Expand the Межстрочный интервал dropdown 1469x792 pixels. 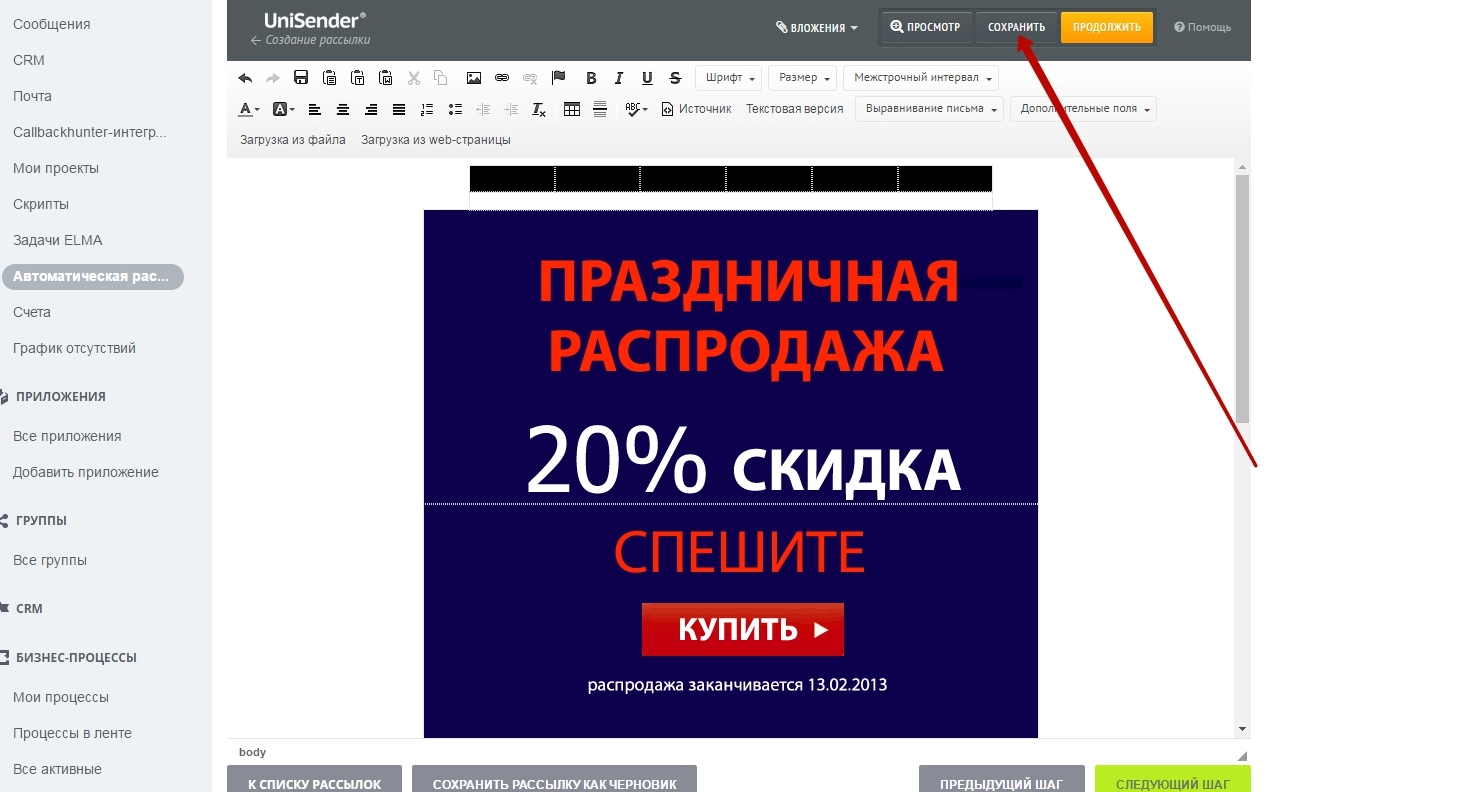tap(920, 78)
